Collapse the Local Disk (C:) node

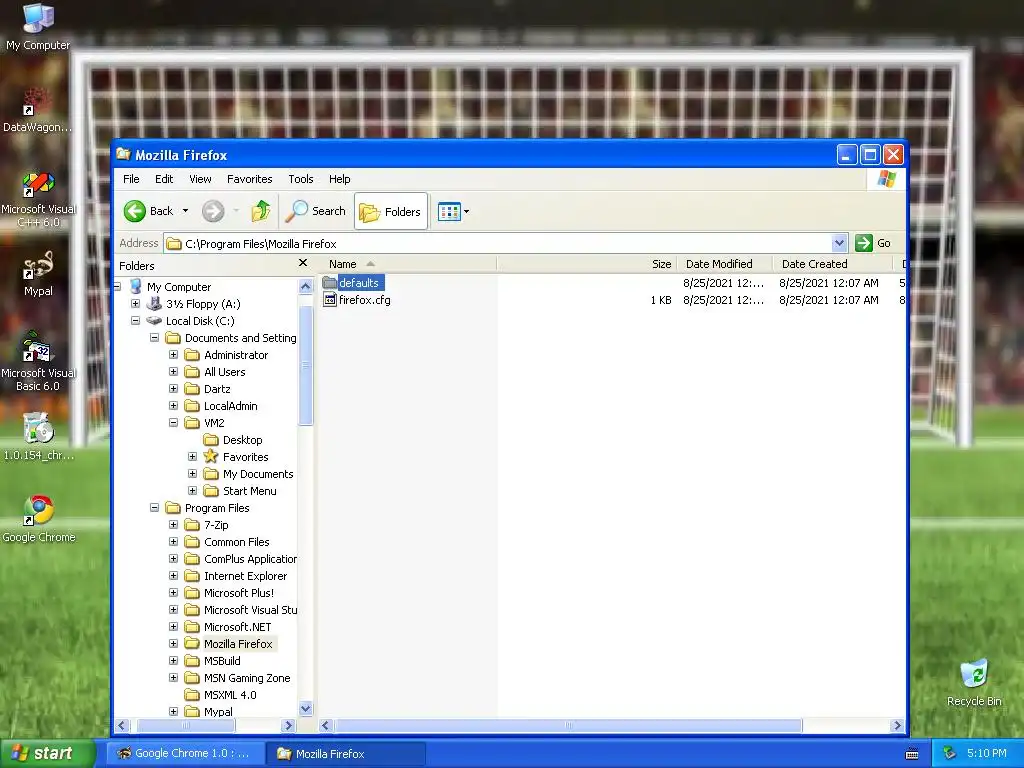135,321
